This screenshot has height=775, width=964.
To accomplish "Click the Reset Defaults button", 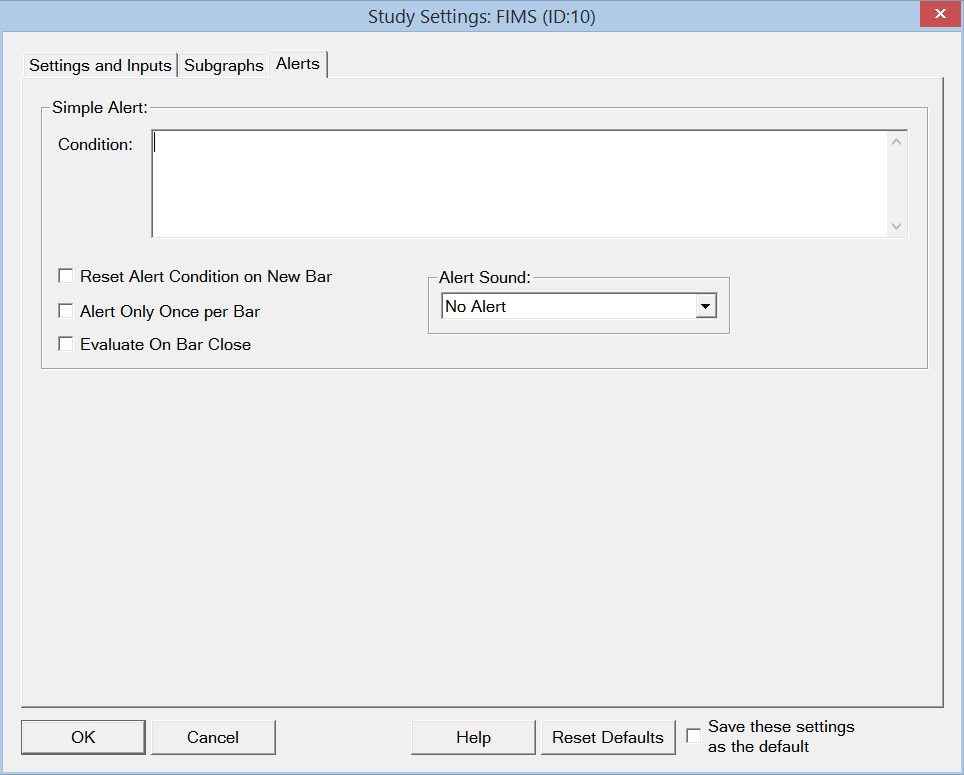I will coord(608,737).
